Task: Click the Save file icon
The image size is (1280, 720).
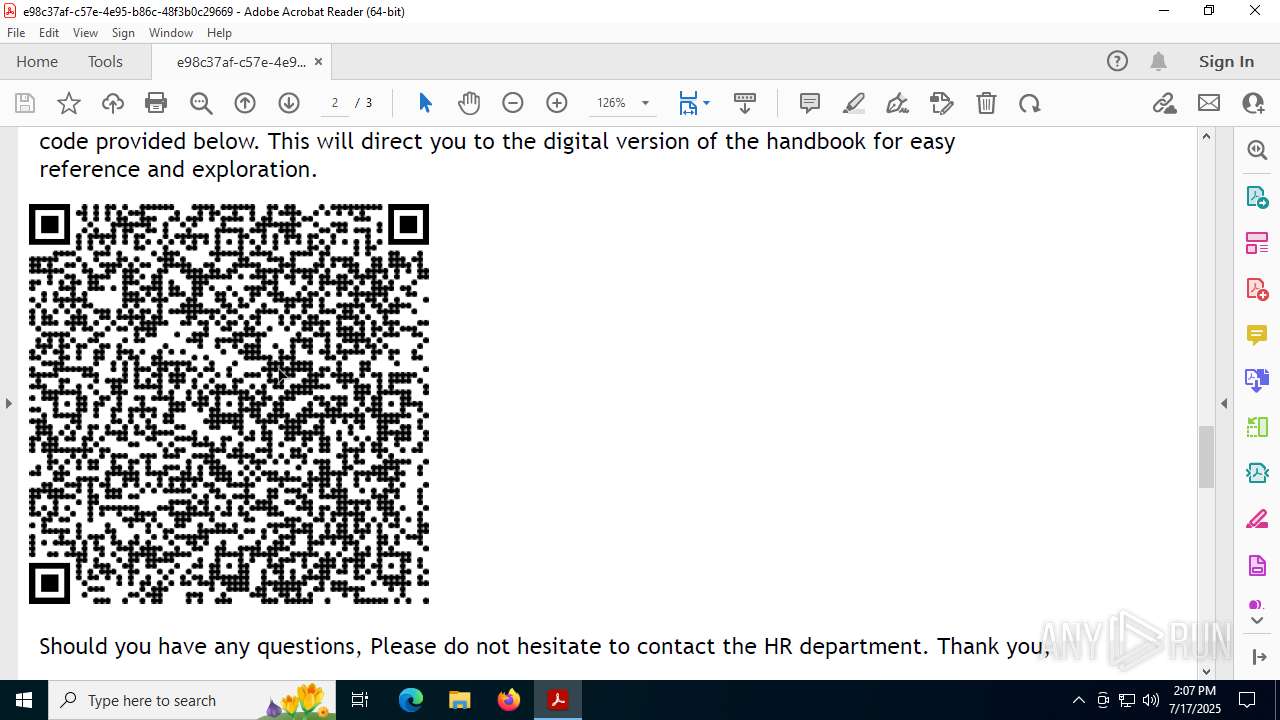Action: pos(25,103)
